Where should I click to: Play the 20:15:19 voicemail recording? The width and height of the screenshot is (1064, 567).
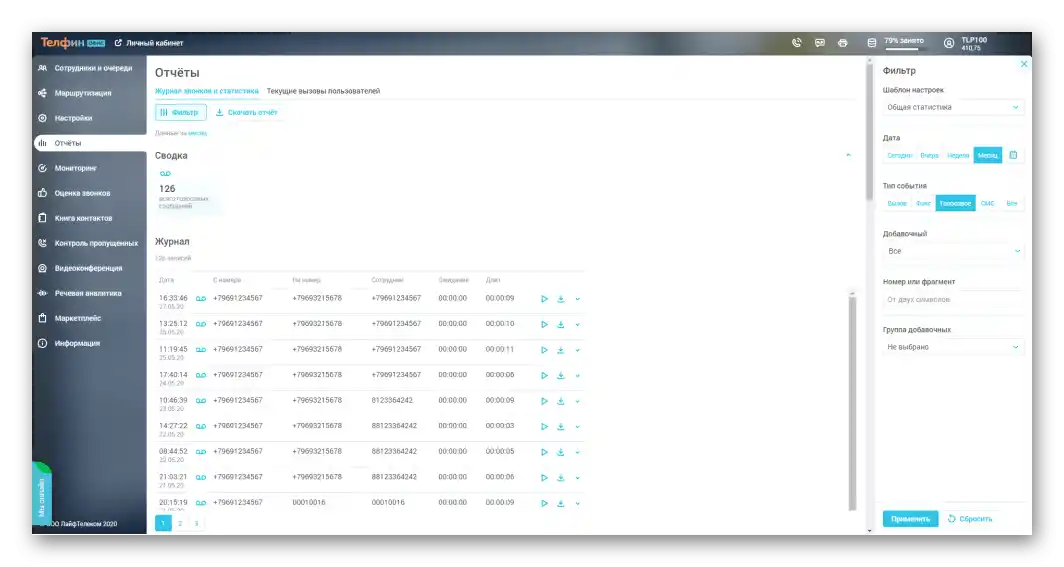point(544,503)
